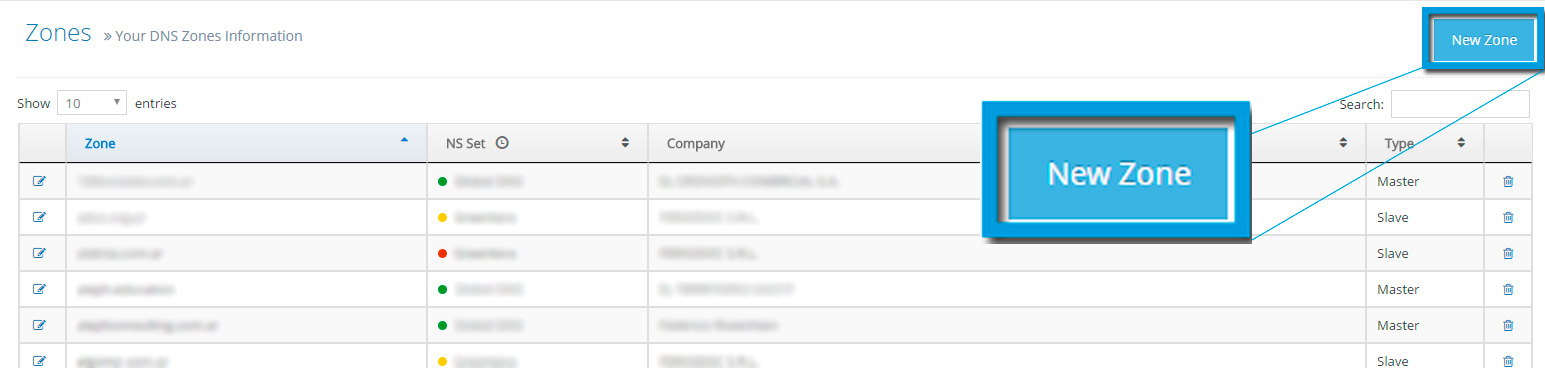
Task: Delete the fourth zone with trash icon
Action: (1508, 289)
